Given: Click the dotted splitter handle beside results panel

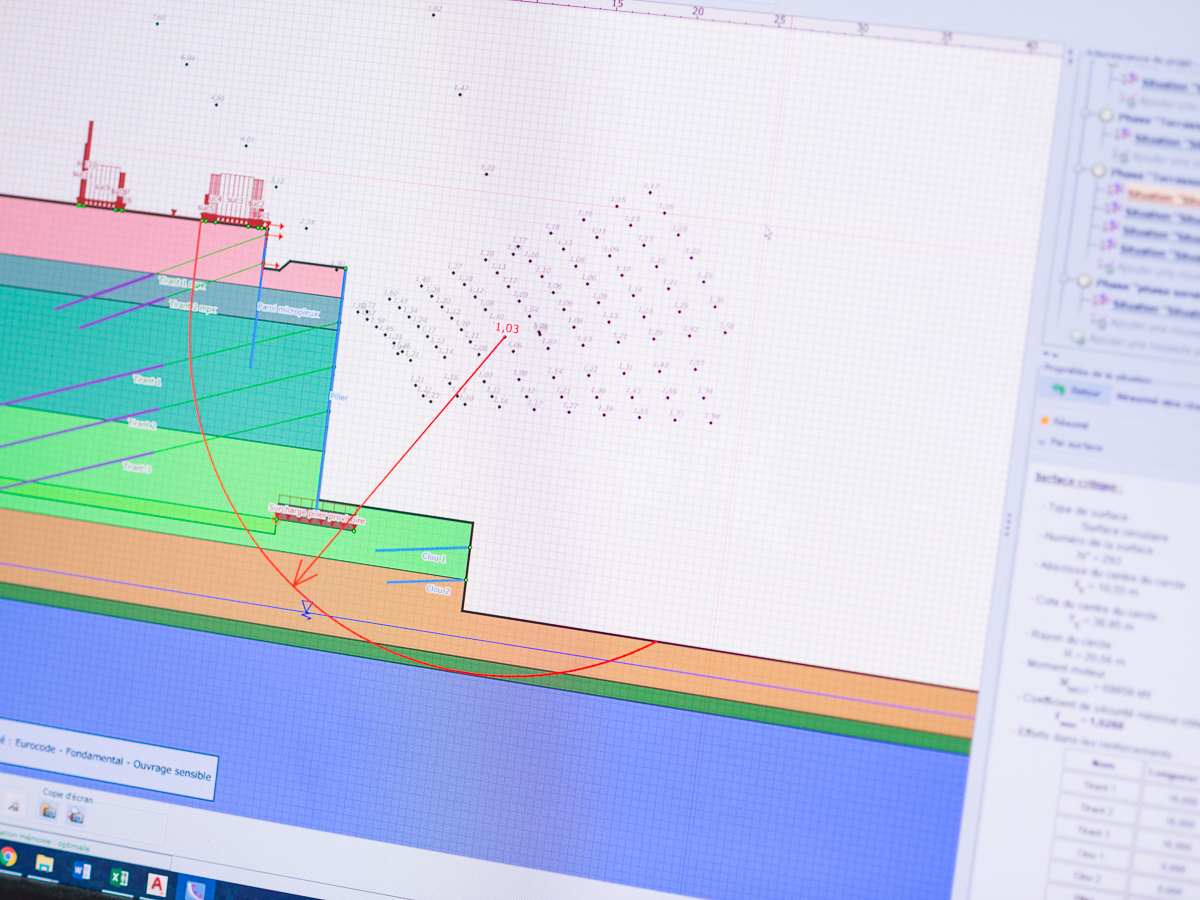Looking at the screenshot, I should (x=1008, y=525).
